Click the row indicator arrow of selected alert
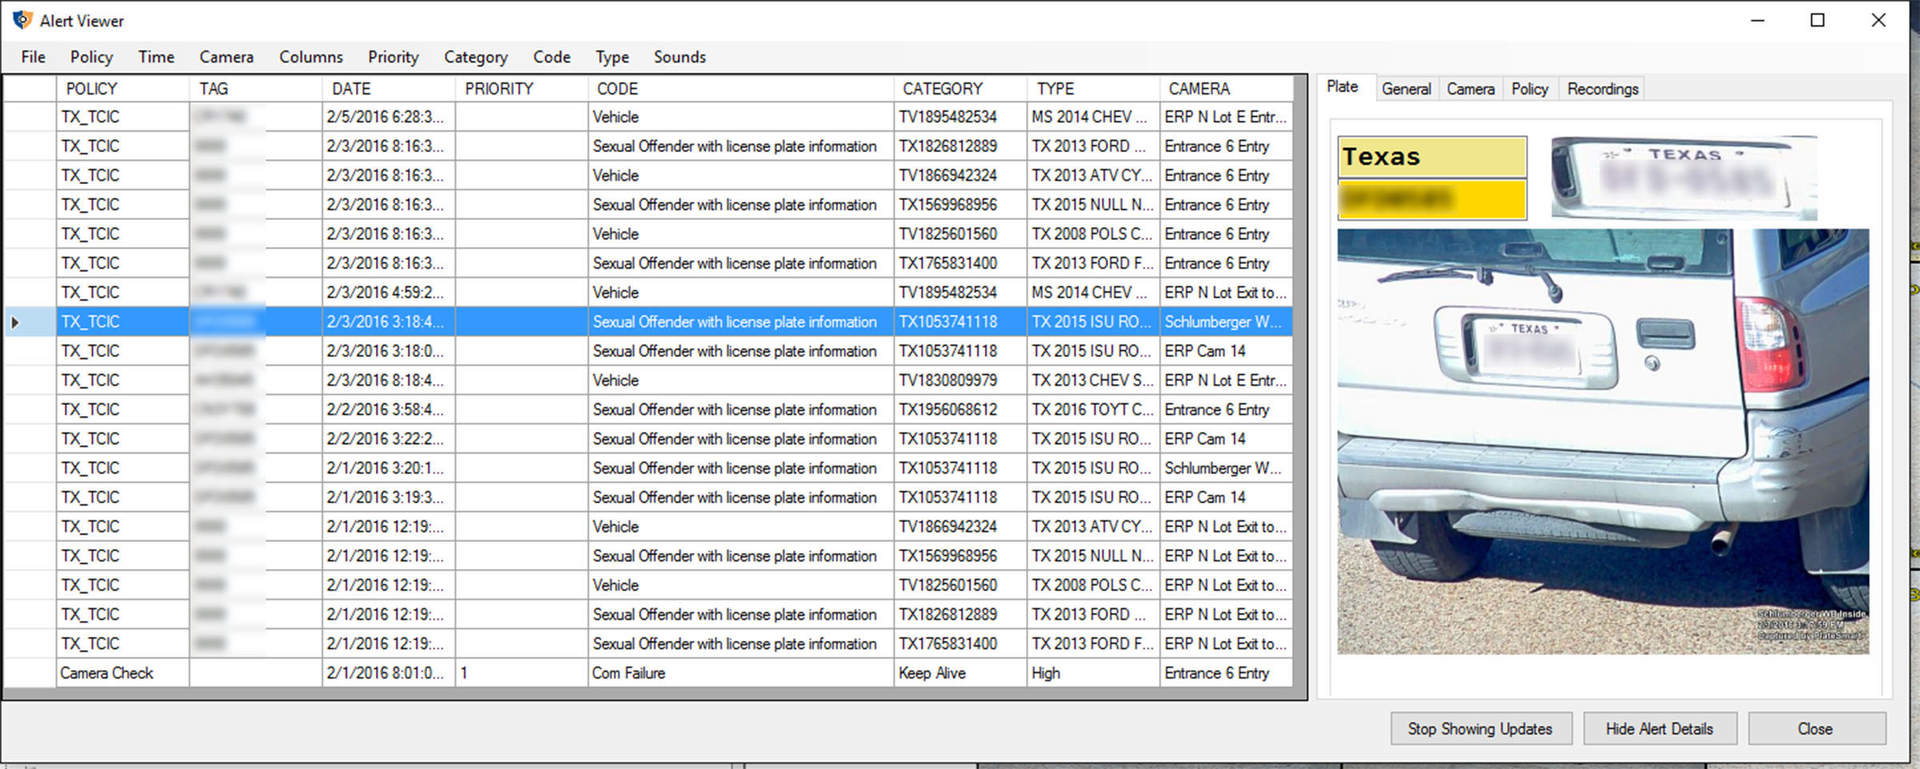This screenshot has width=1920, height=769. 15,322
